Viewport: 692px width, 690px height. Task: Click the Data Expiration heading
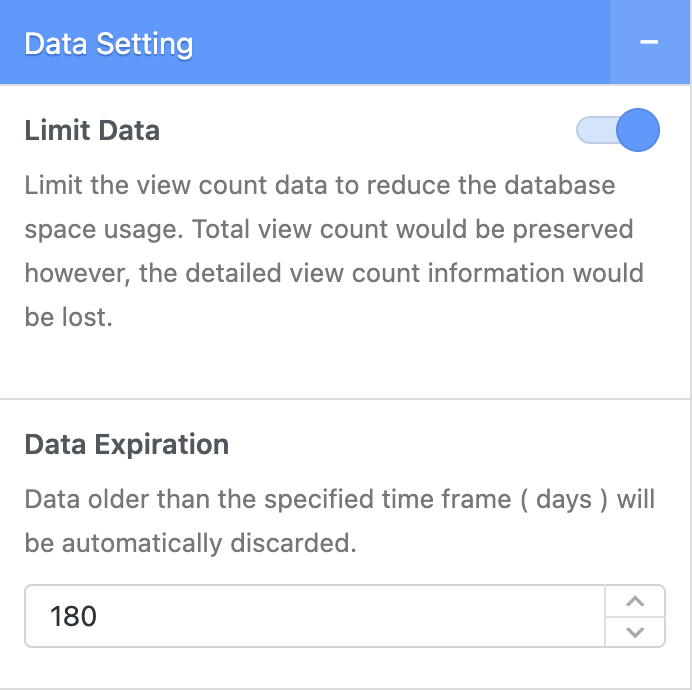tap(127, 444)
